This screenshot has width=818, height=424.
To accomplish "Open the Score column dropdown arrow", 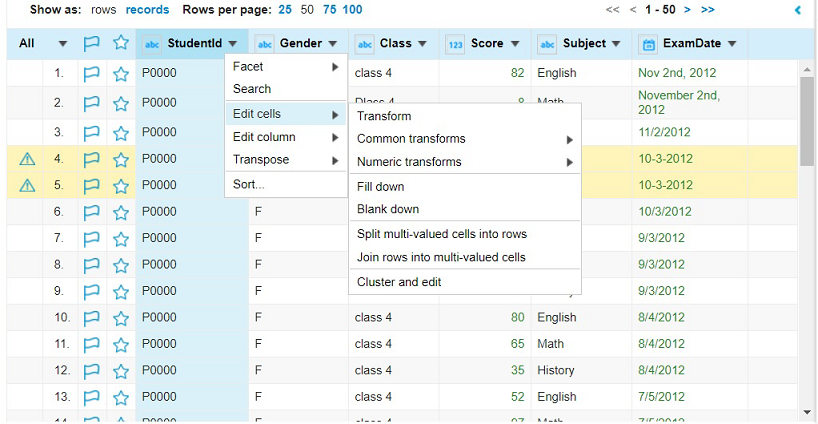I will (515, 44).
